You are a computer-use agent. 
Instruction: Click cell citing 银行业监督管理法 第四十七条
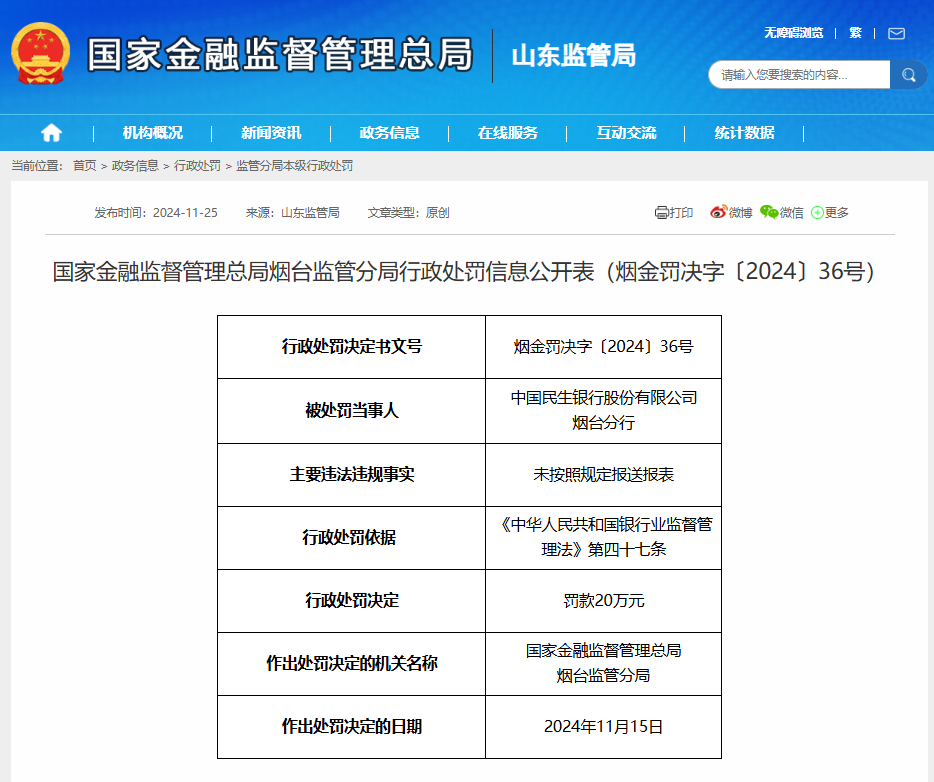[603, 537]
